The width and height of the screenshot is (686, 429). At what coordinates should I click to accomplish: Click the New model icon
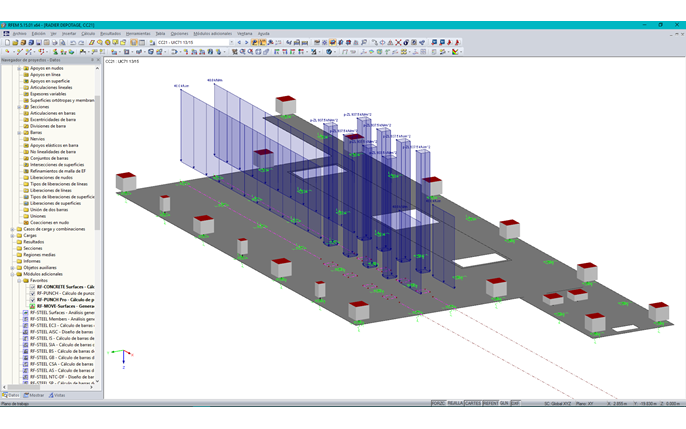click(7, 42)
